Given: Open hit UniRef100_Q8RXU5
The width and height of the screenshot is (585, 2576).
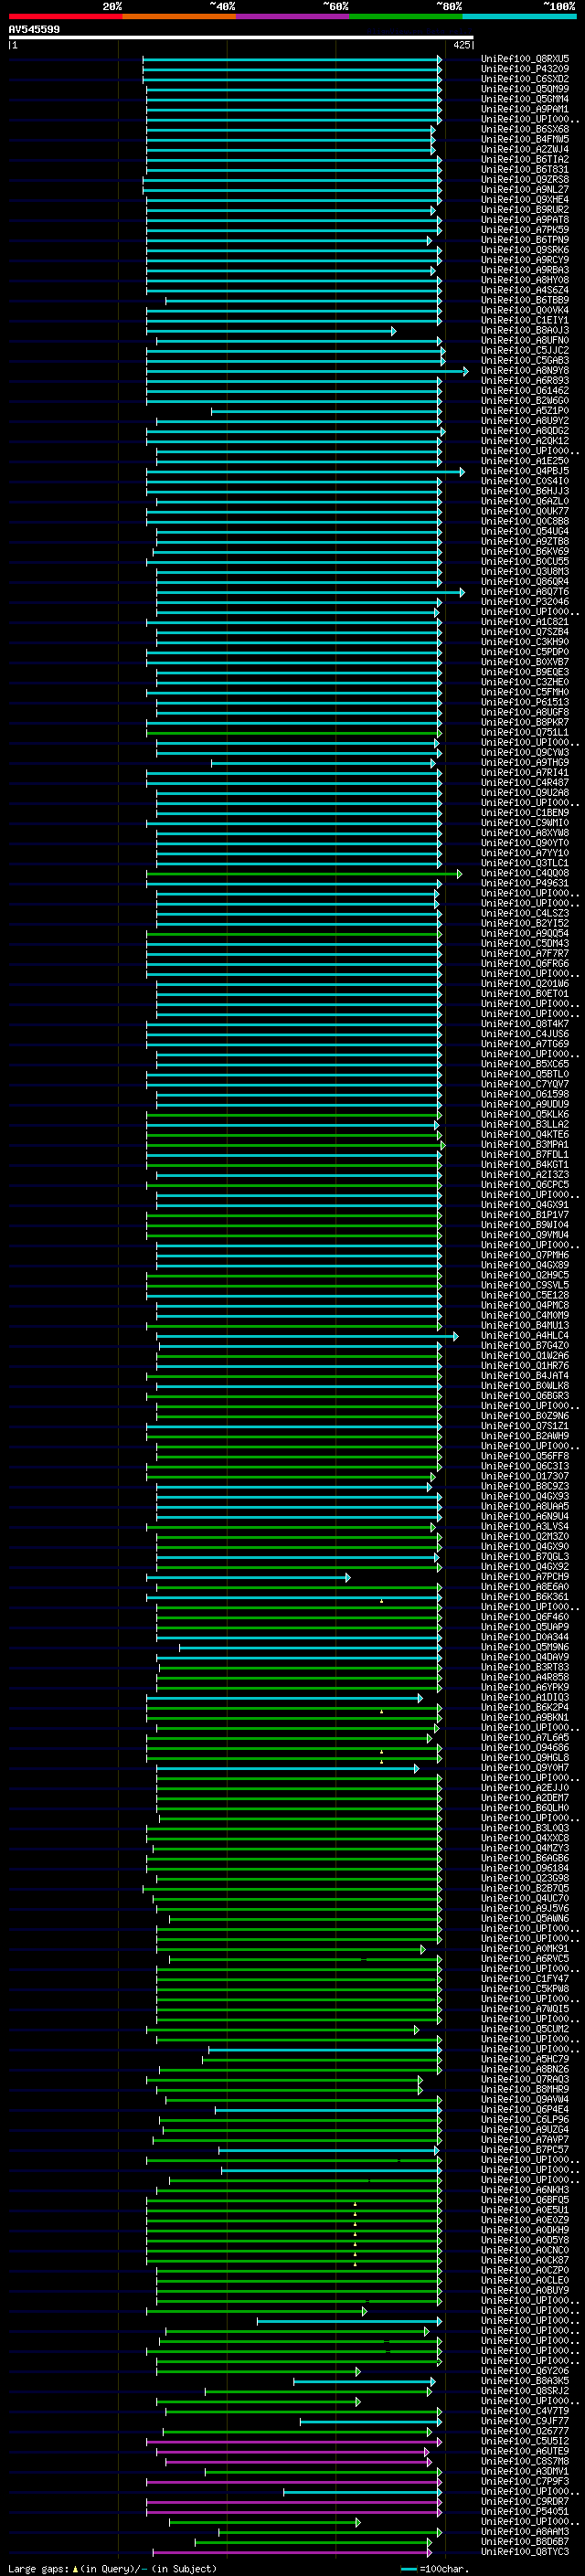Looking at the screenshot, I should click(x=525, y=59).
